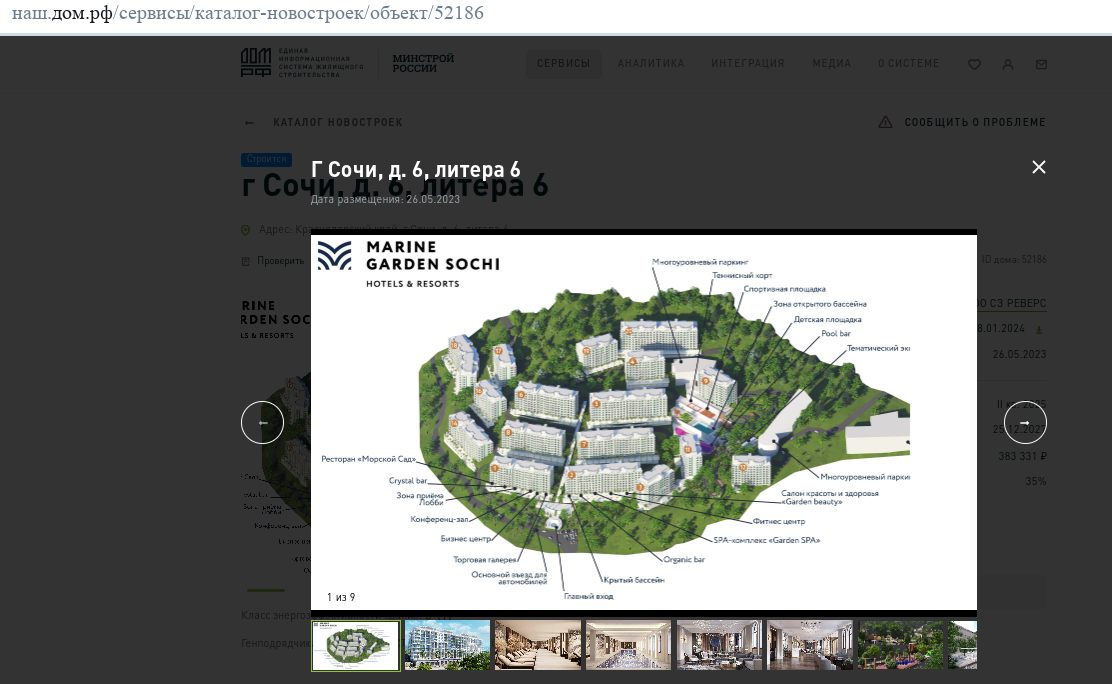Click the address bar URL
The image size is (1112, 684).
pos(248,13)
